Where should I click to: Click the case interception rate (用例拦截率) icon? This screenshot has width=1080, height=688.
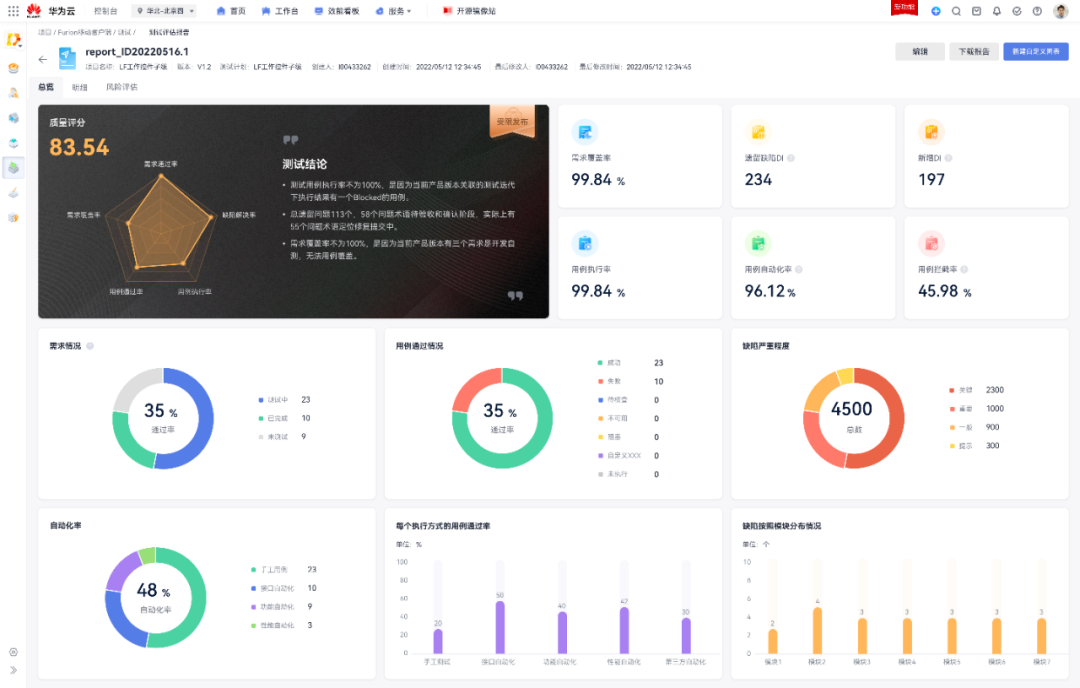click(x=931, y=243)
